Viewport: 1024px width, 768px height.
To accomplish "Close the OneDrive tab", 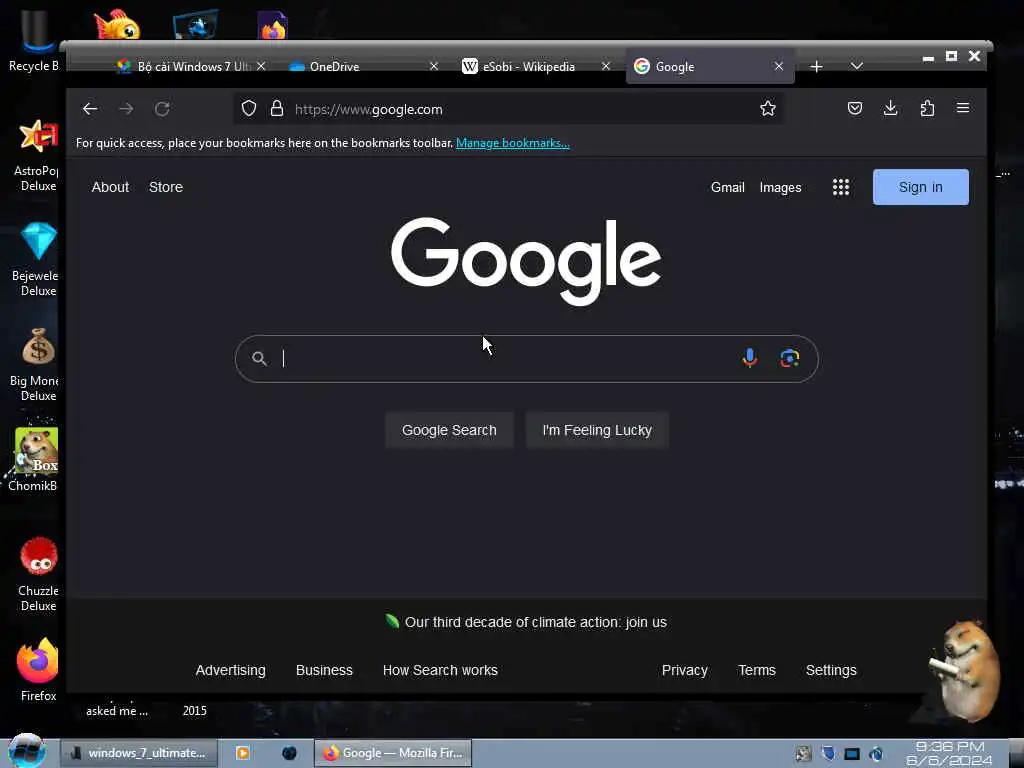I will [x=434, y=67].
